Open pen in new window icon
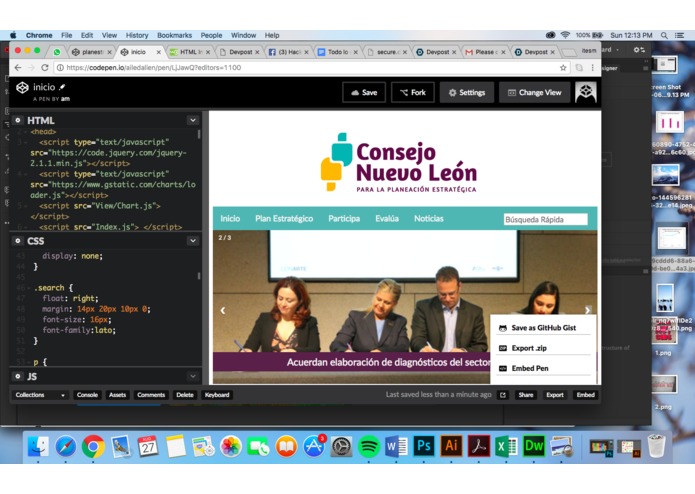 click(x=503, y=395)
